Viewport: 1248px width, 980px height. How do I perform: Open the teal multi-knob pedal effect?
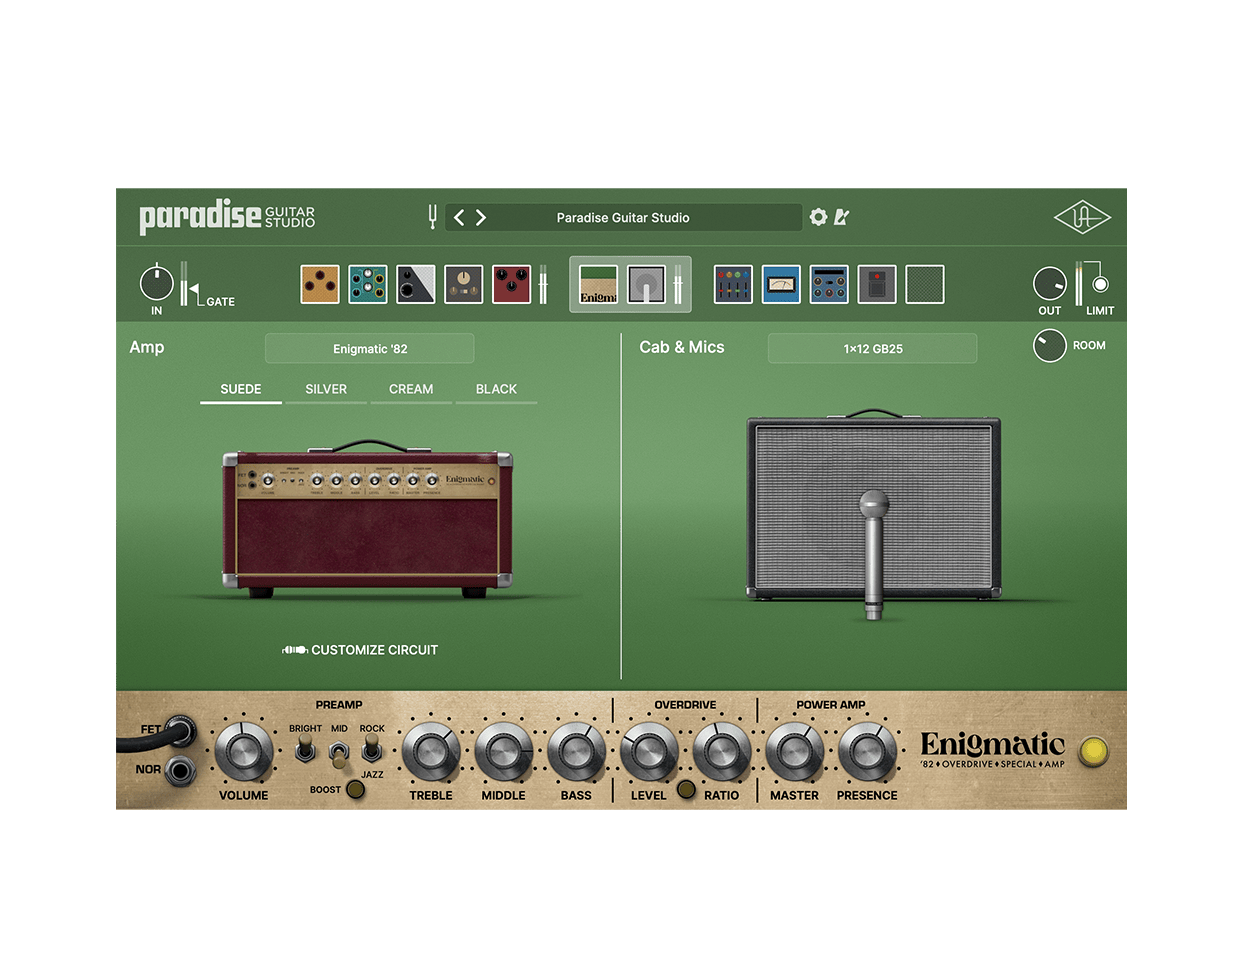tap(368, 284)
